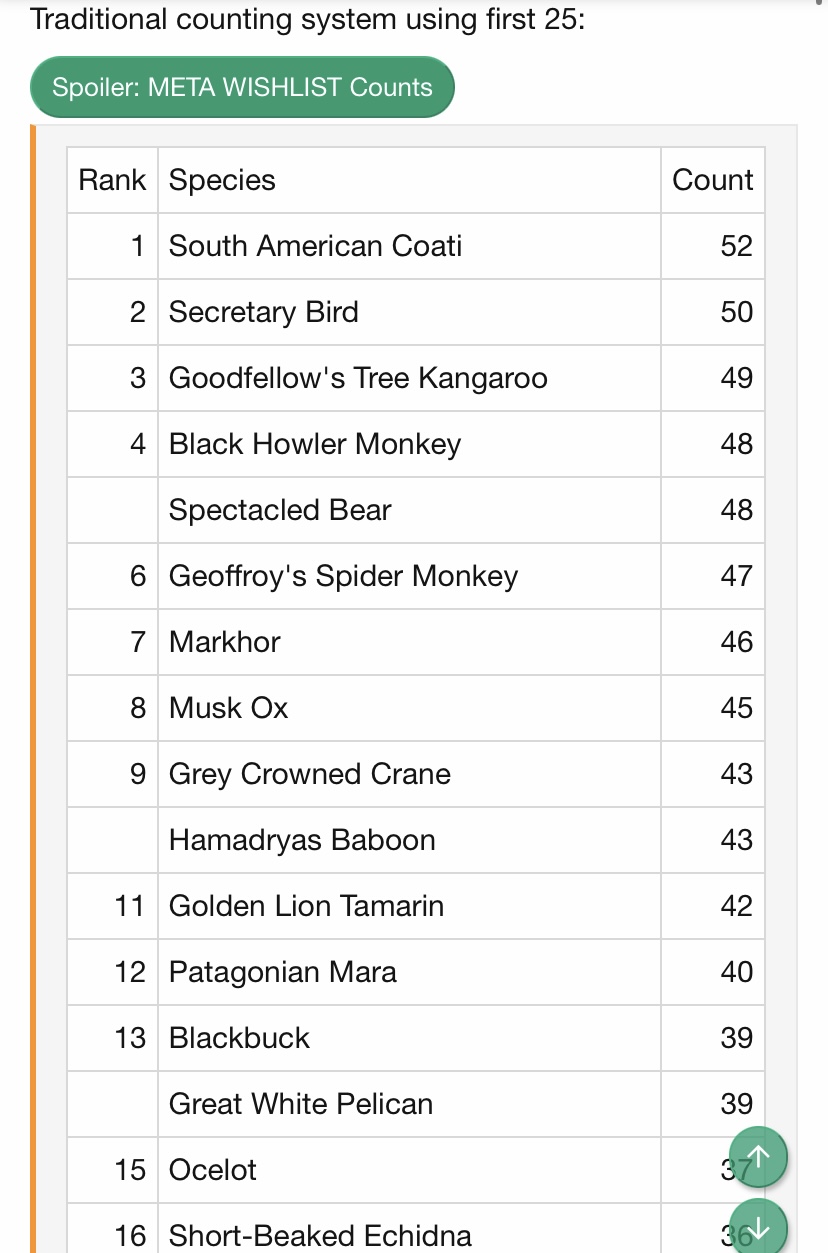The image size is (828, 1253).
Task: Tap the Spectacled Bear species cell
Action: click(x=409, y=510)
